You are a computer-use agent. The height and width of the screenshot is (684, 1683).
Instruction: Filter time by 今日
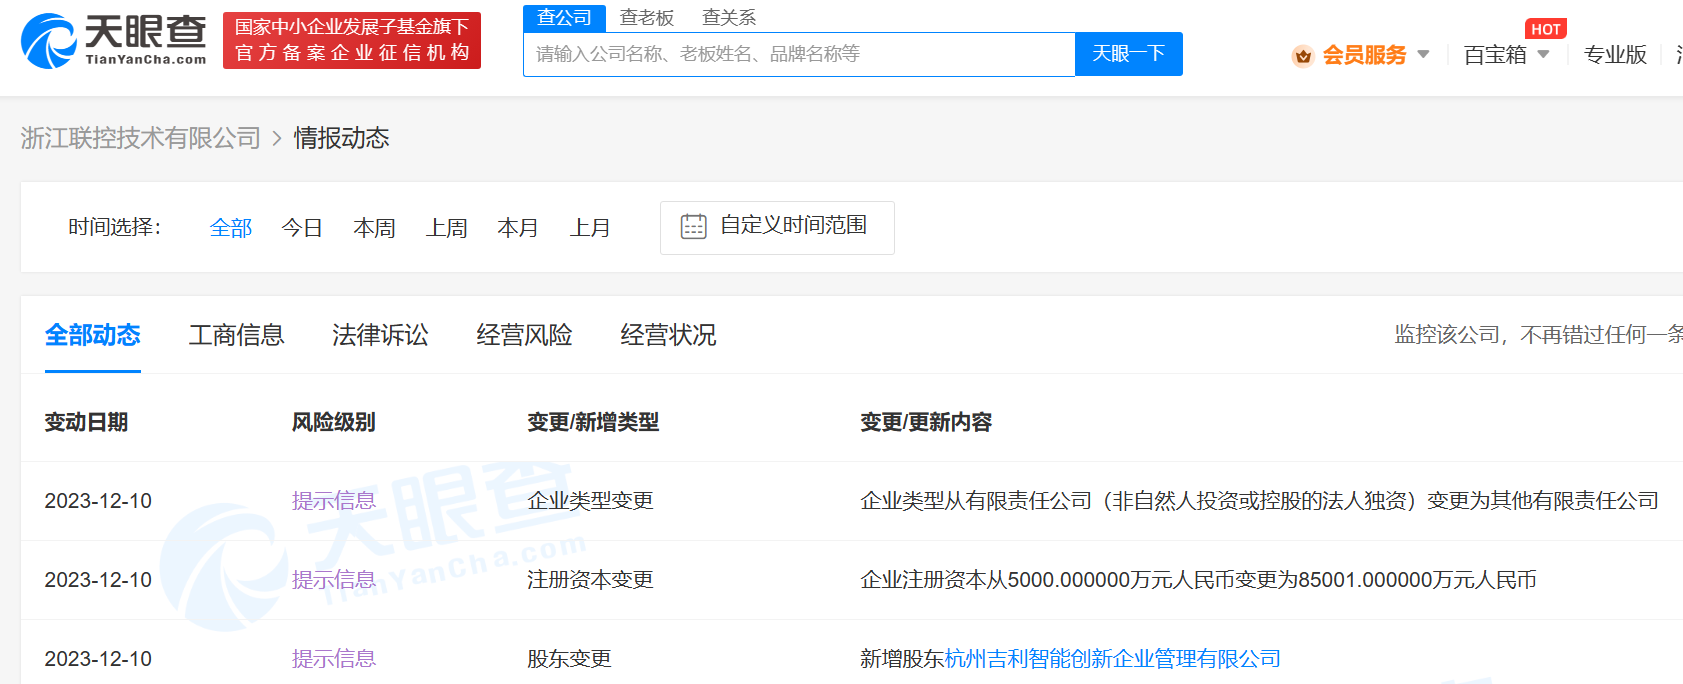click(x=302, y=228)
